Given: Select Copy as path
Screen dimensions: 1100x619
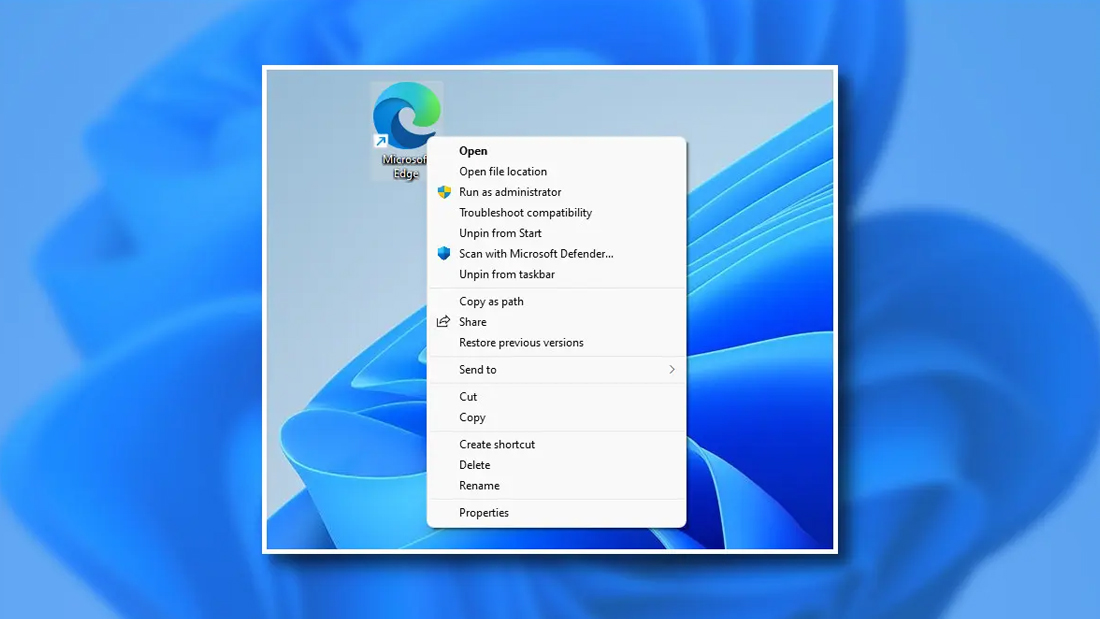Looking at the screenshot, I should (x=556, y=301).
